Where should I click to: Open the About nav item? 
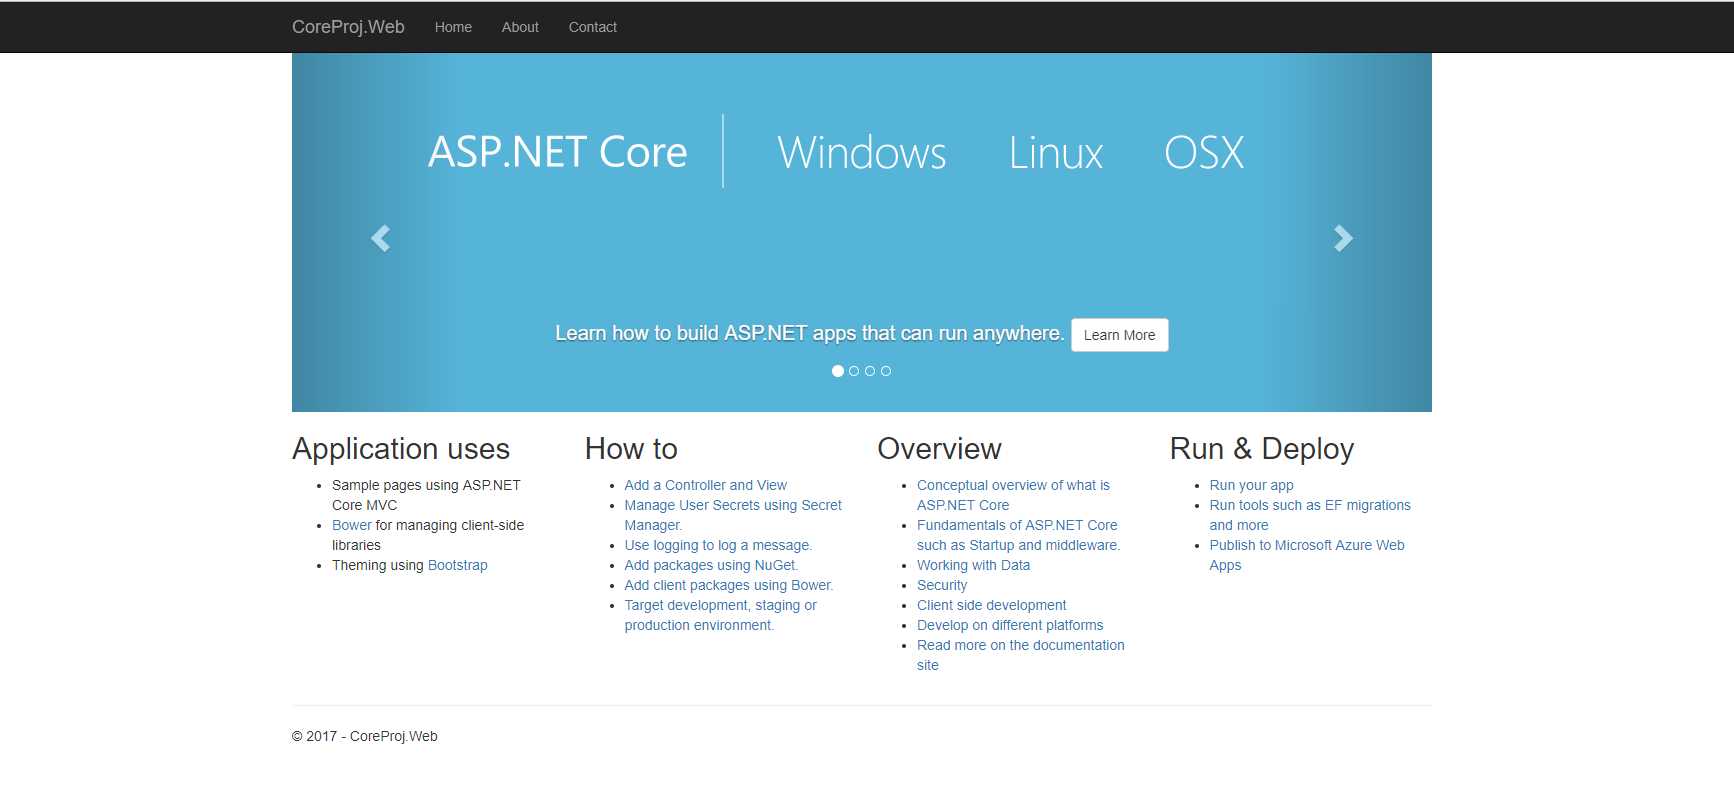tap(520, 27)
